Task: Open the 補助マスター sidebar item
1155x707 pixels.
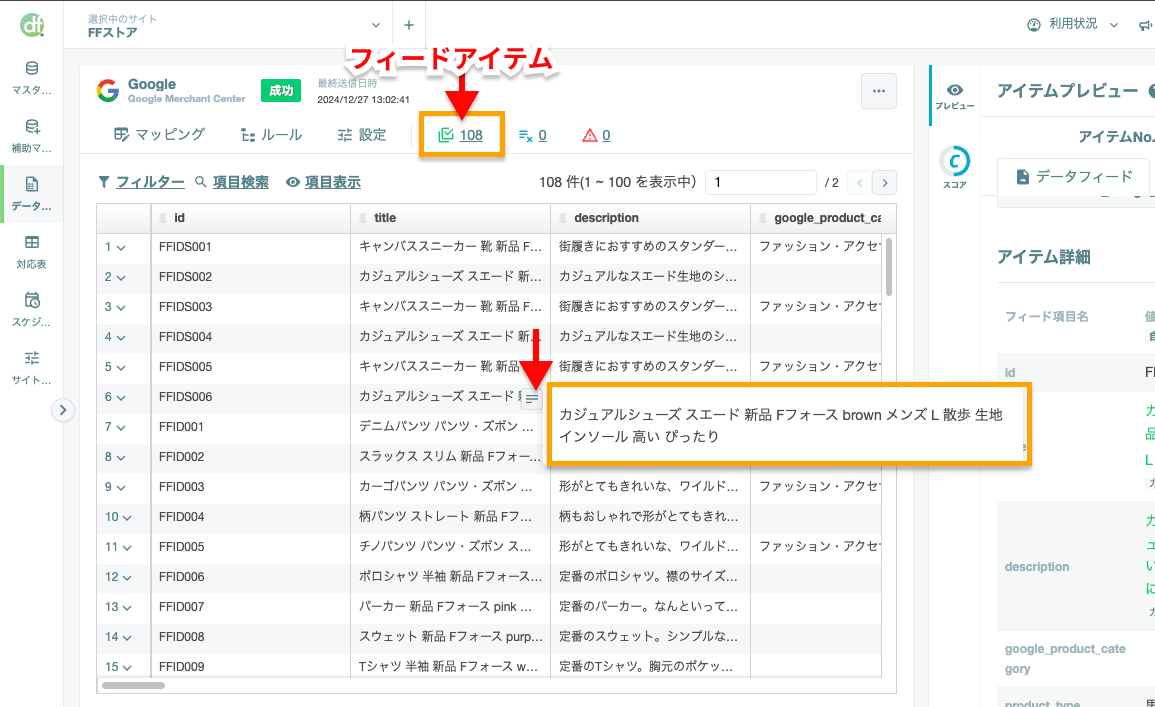Action: click(x=32, y=136)
